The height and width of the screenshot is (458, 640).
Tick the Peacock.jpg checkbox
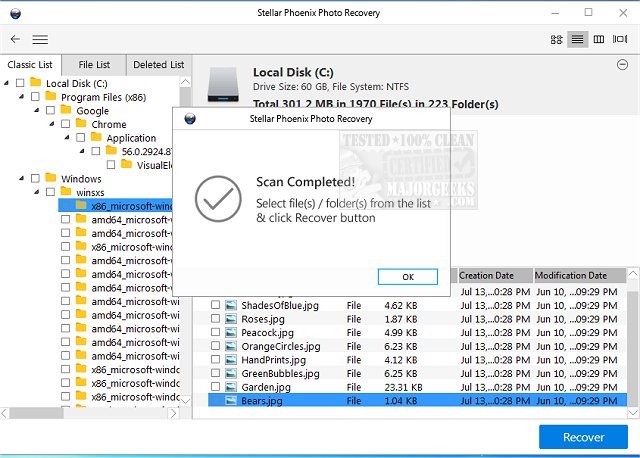216,332
